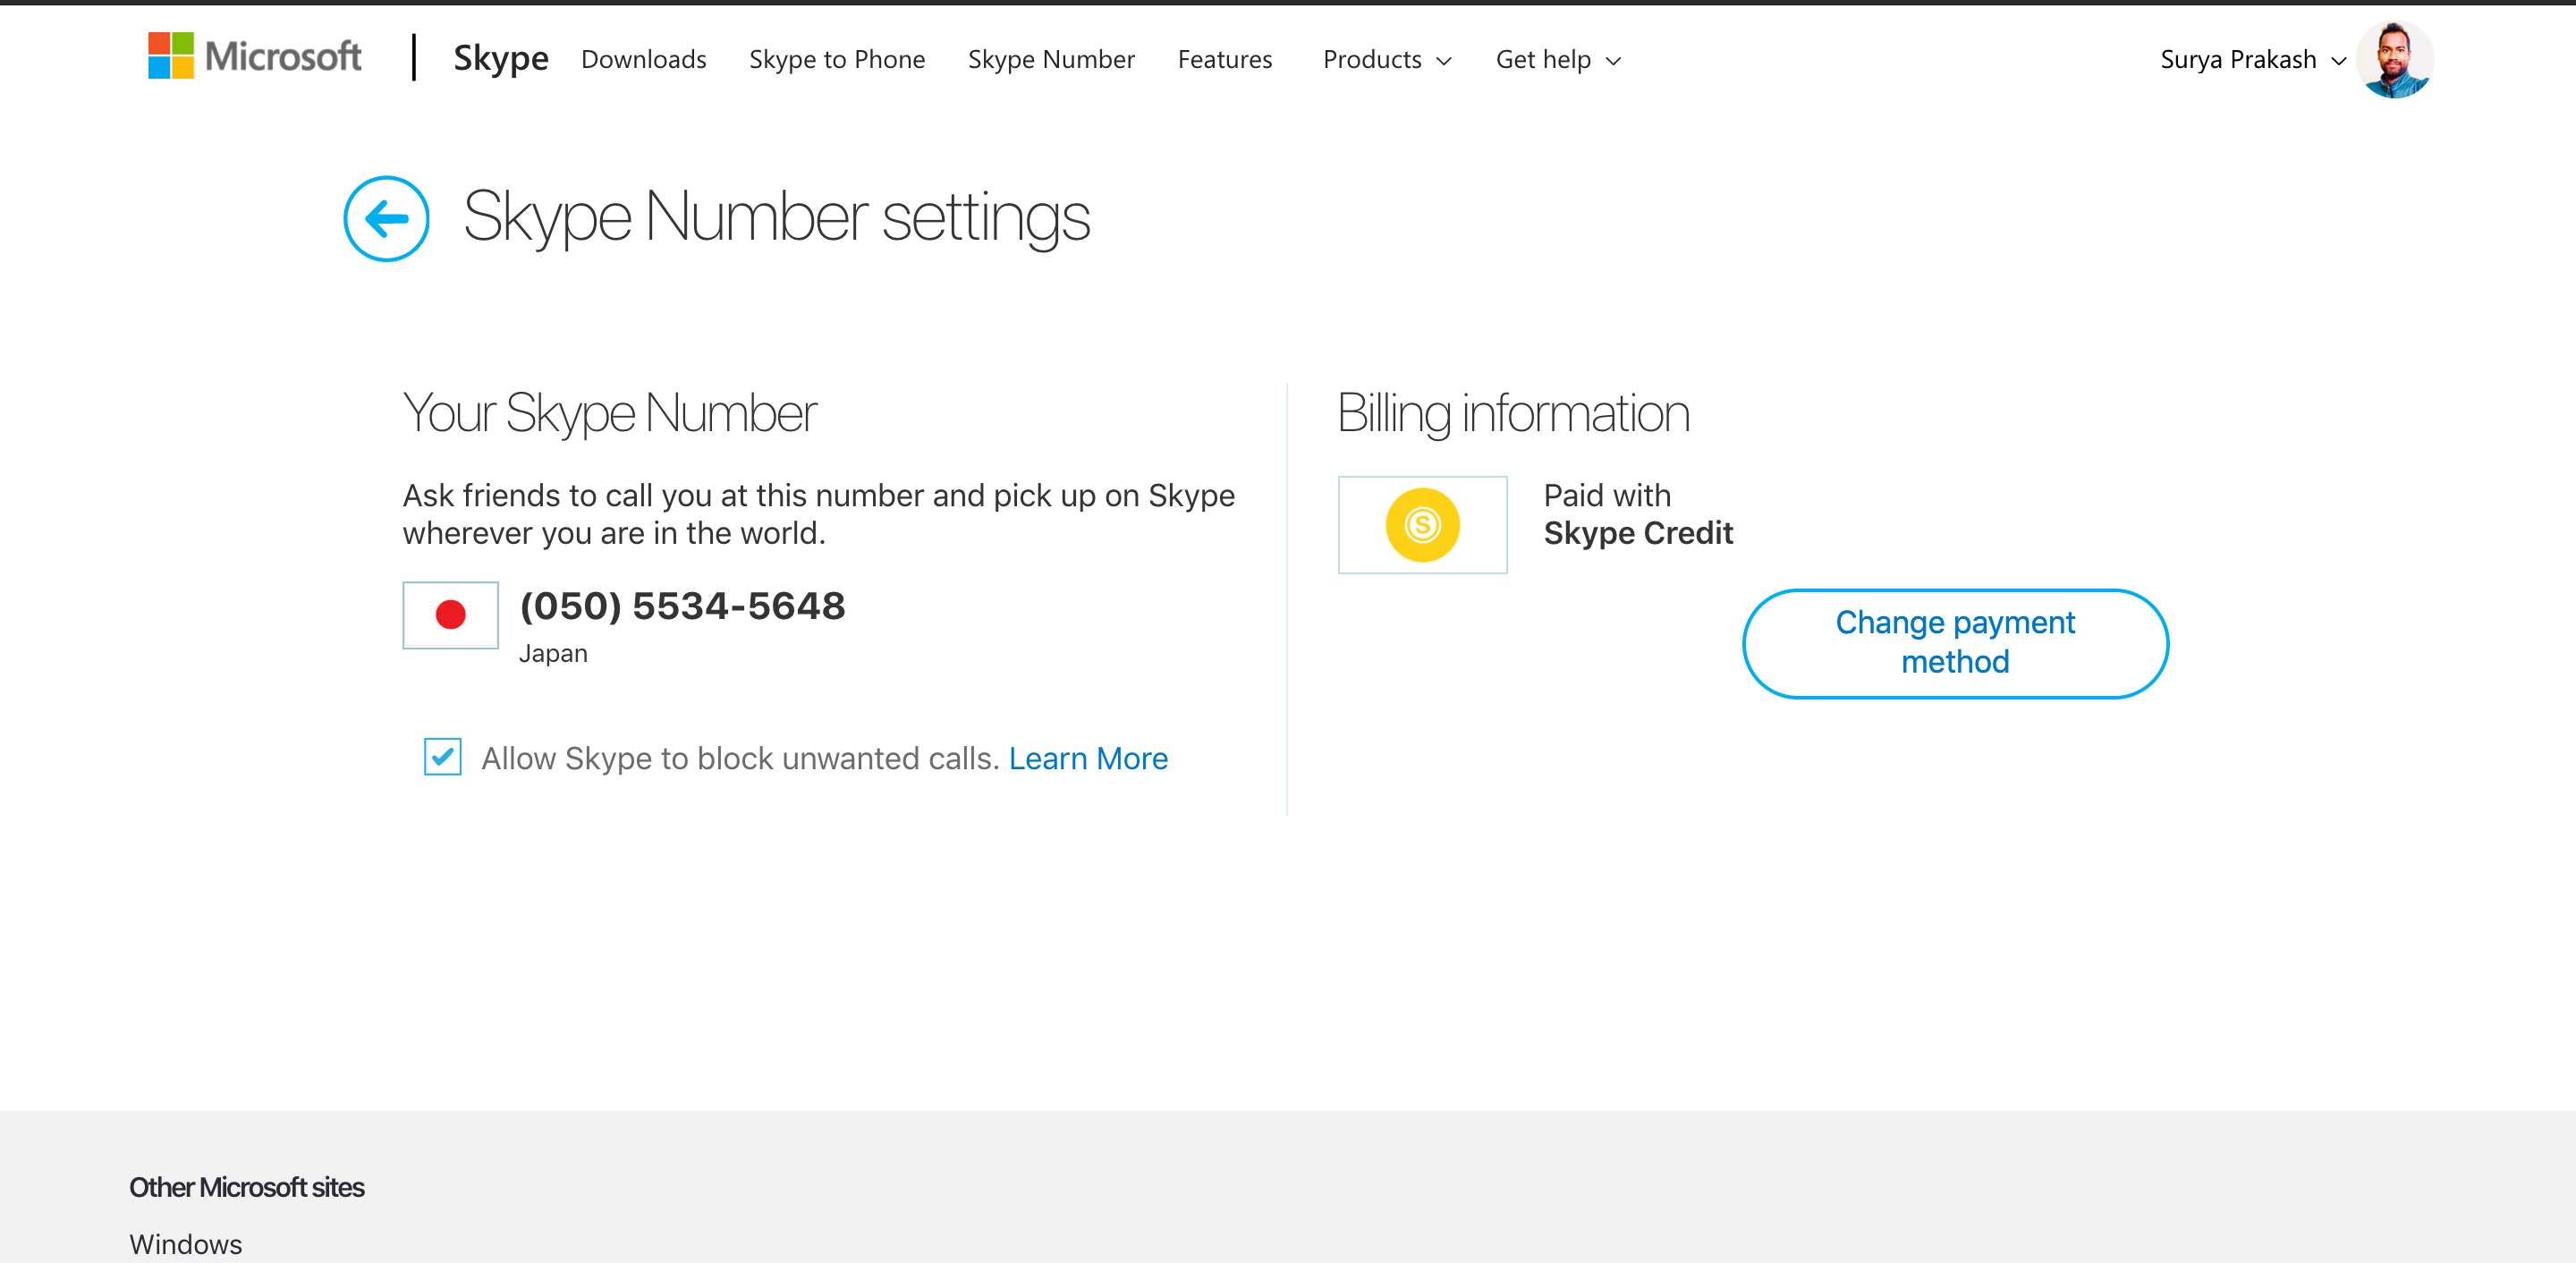Click the Skype brand link
This screenshot has width=2576, height=1263.
tap(501, 58)
